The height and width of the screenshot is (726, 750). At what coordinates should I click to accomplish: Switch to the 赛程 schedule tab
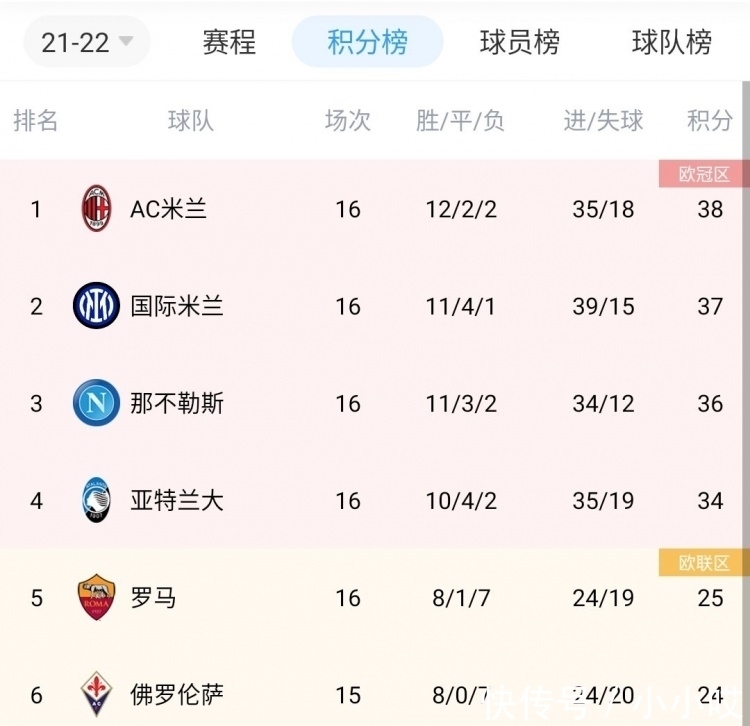(229, 42)
